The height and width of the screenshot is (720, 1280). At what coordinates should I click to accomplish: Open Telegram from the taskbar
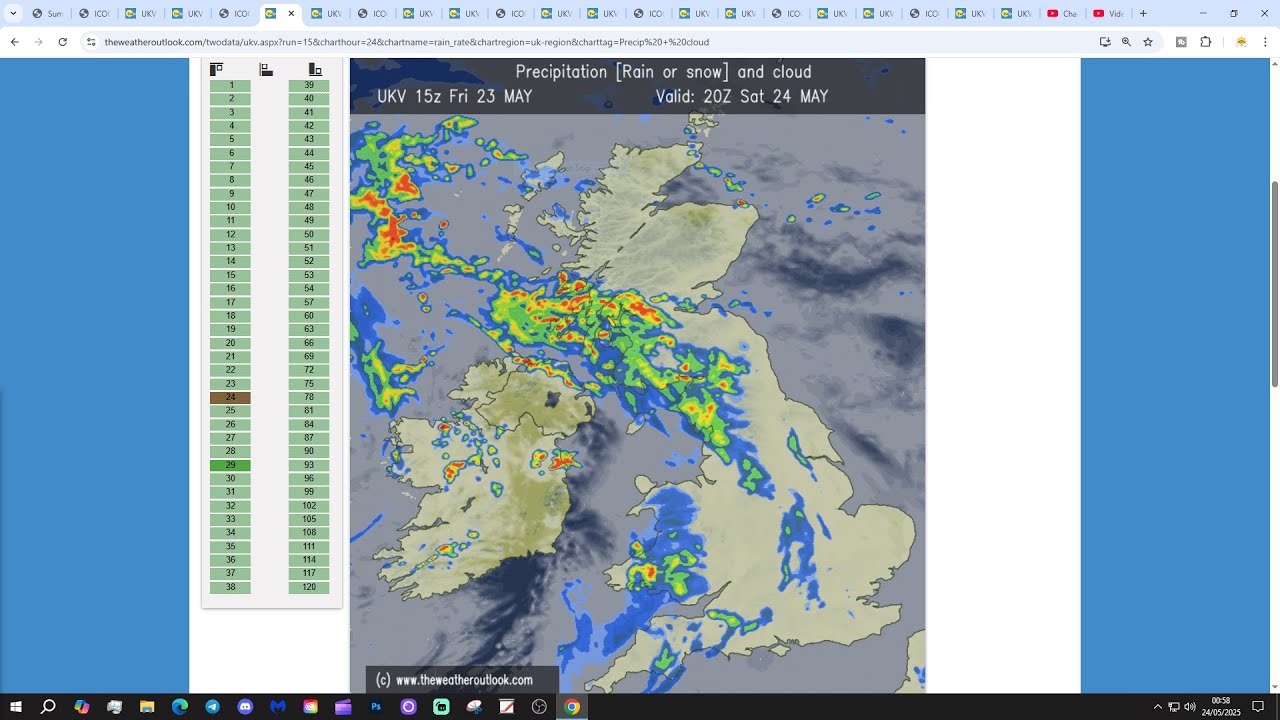tap(212, 707)
